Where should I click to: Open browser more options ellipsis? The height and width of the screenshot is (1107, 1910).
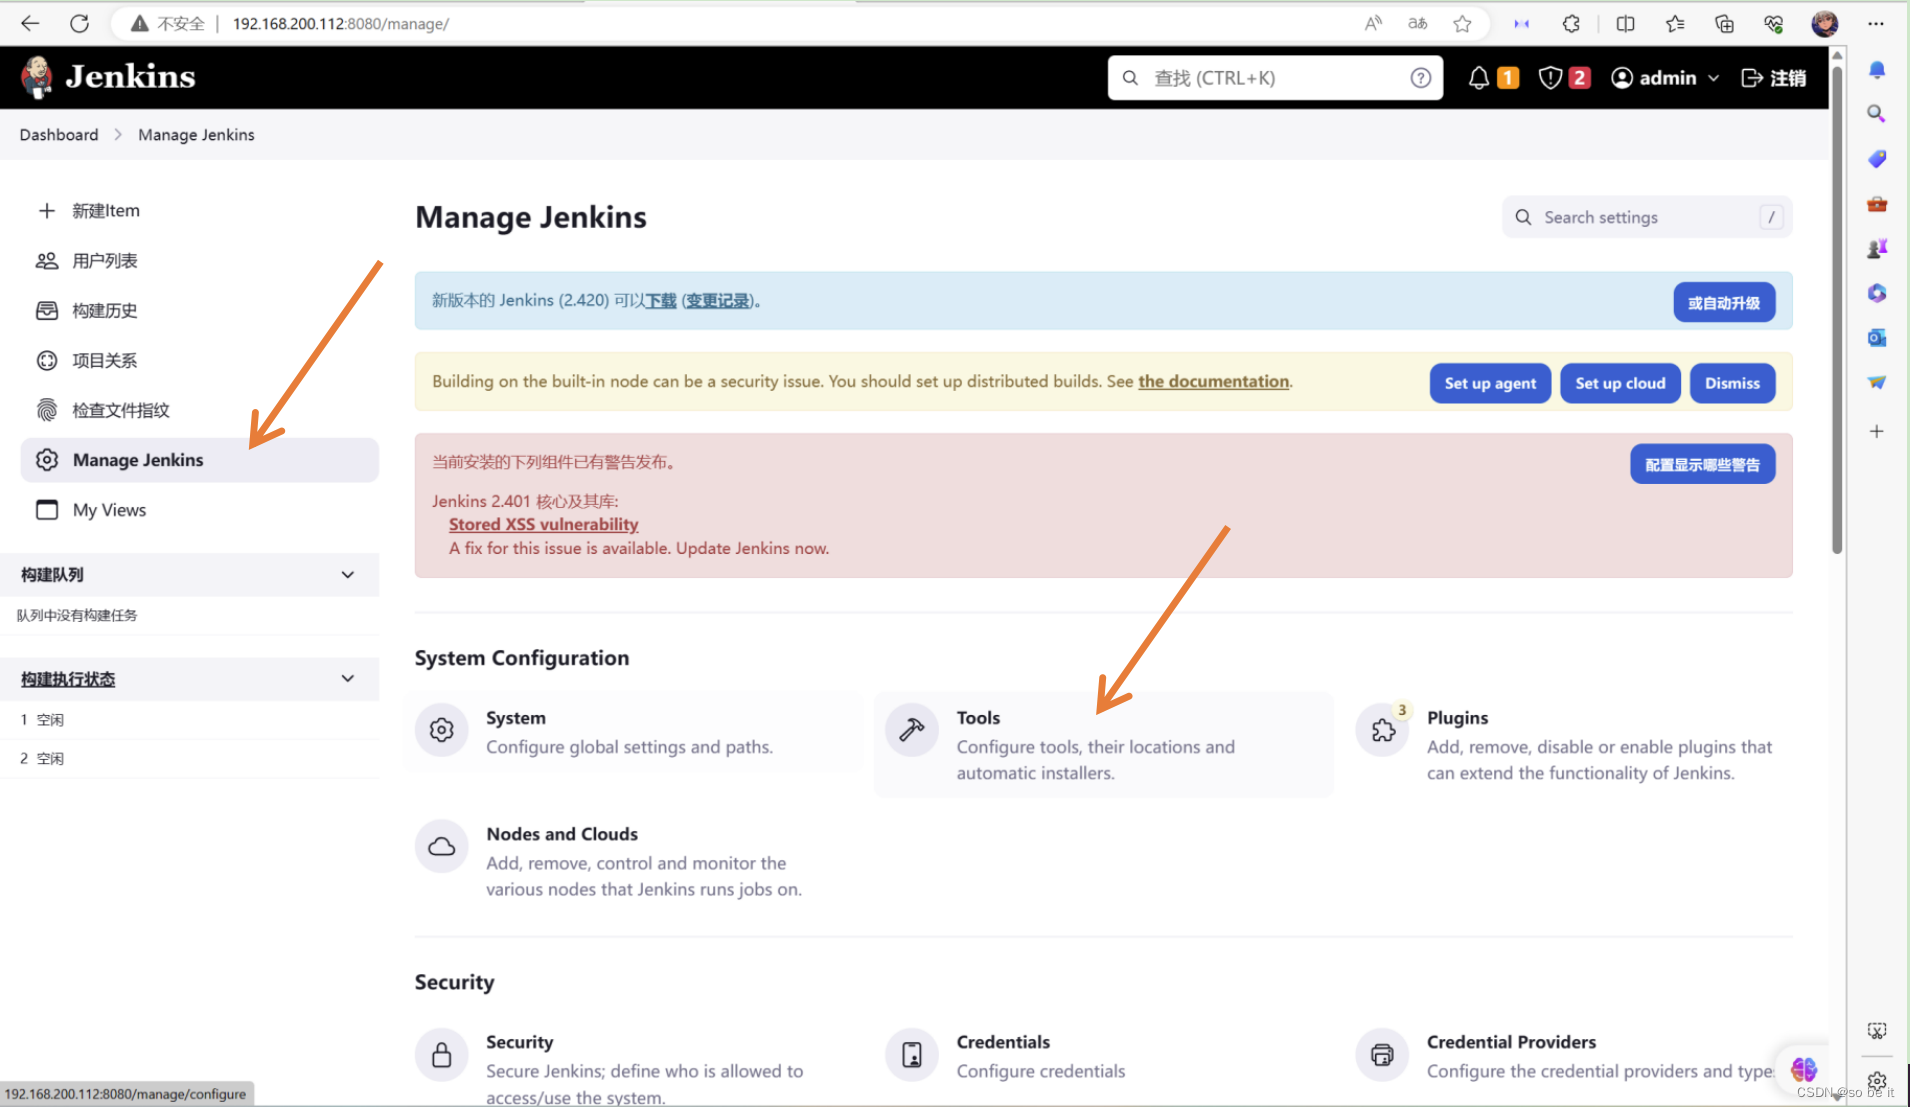click(1876, 23)
